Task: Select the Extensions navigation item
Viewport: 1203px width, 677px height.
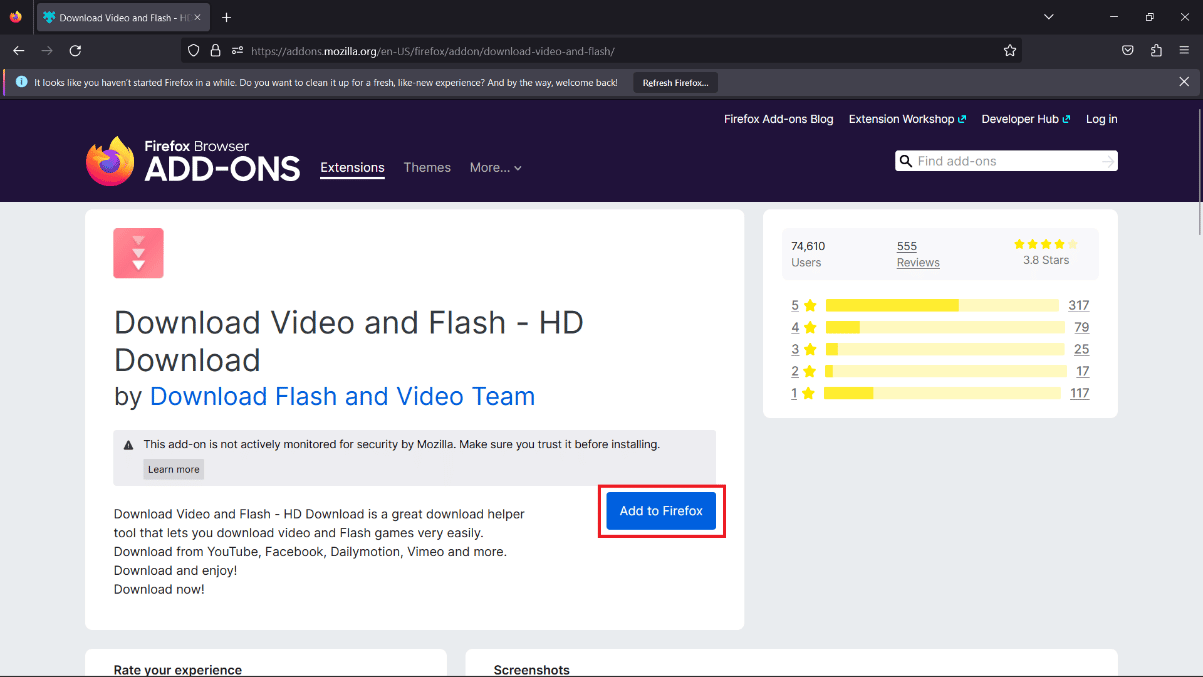Action: click(352, 167)
